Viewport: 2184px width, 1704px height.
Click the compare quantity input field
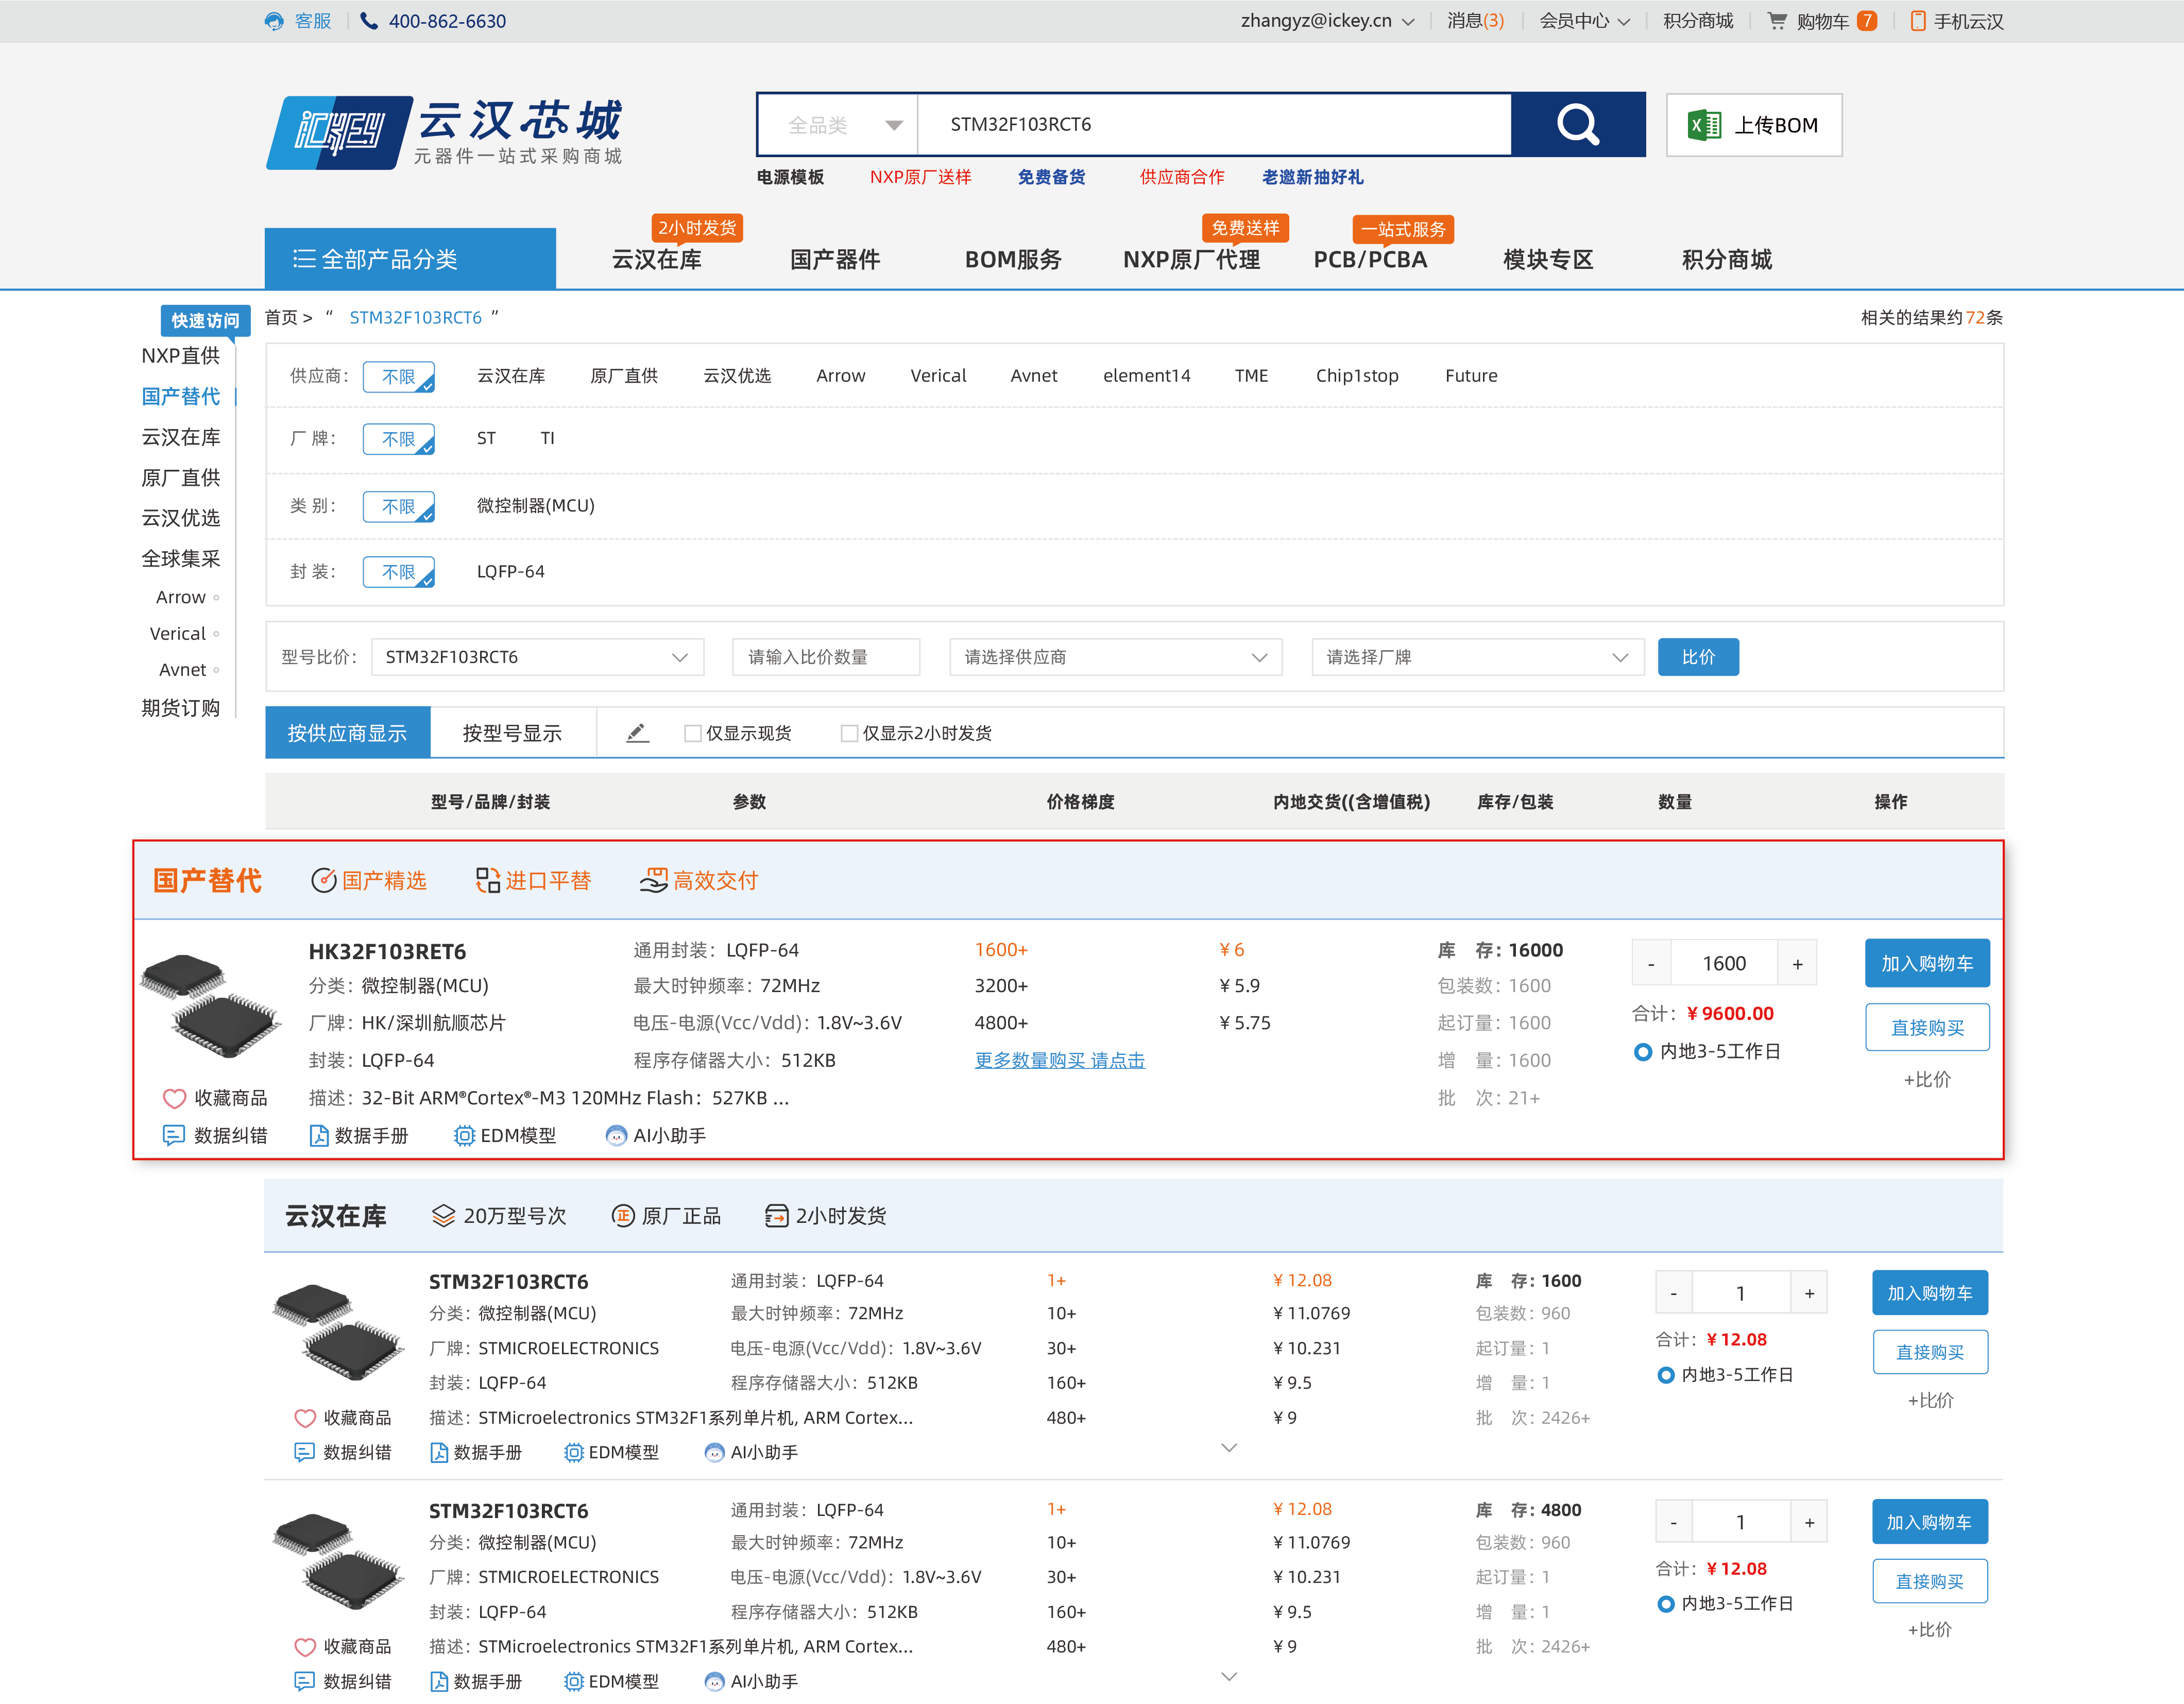pyautogui.click(x=825, y=657)
